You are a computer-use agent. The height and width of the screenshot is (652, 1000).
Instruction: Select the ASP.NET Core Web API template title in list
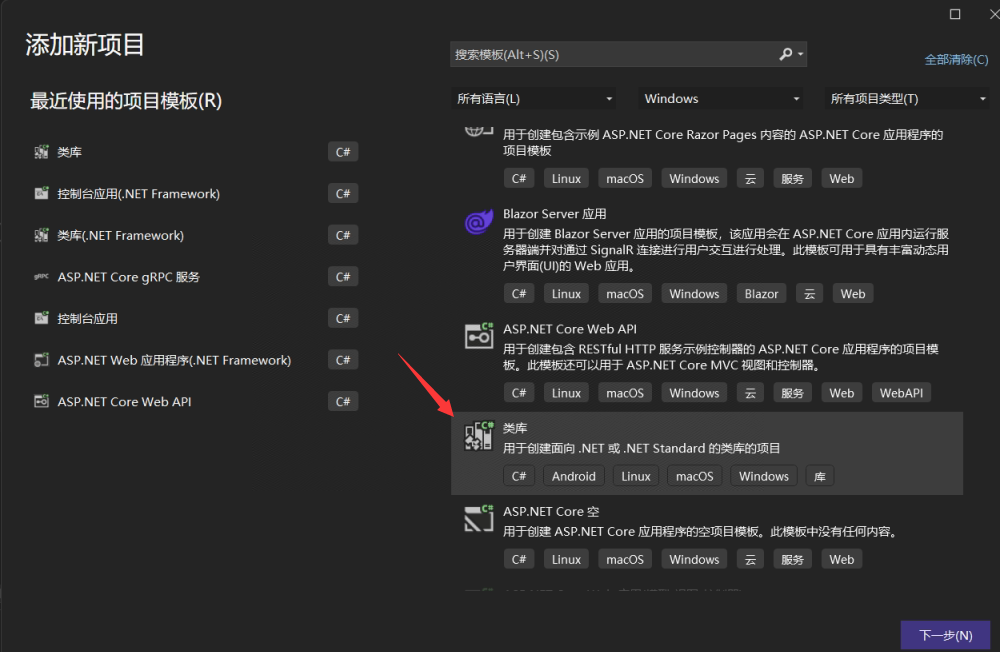click(x=570, y=329)
